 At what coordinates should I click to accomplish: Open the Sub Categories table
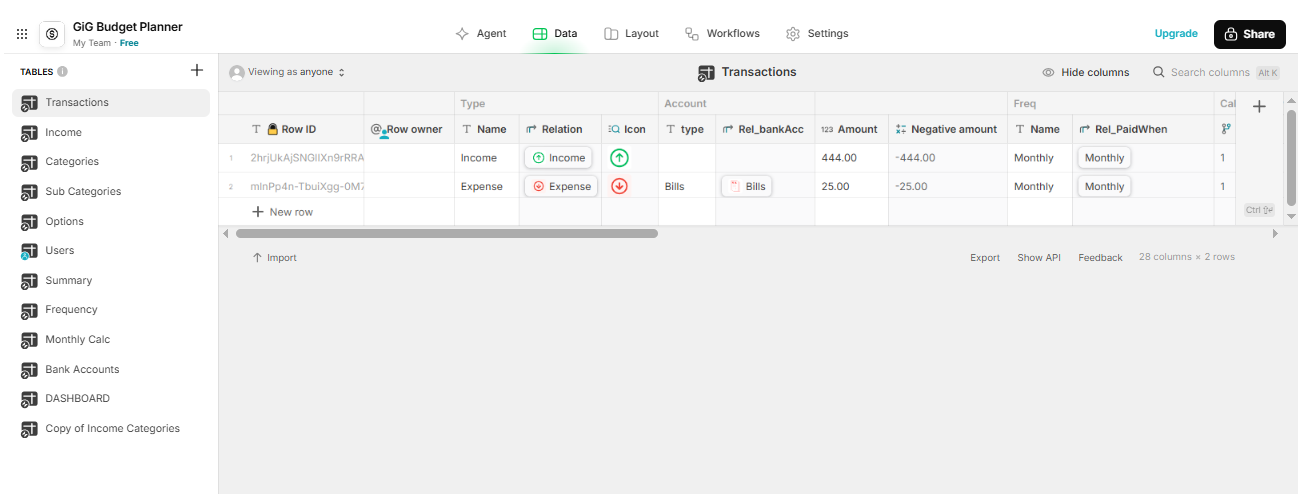[x=111, y=191]
